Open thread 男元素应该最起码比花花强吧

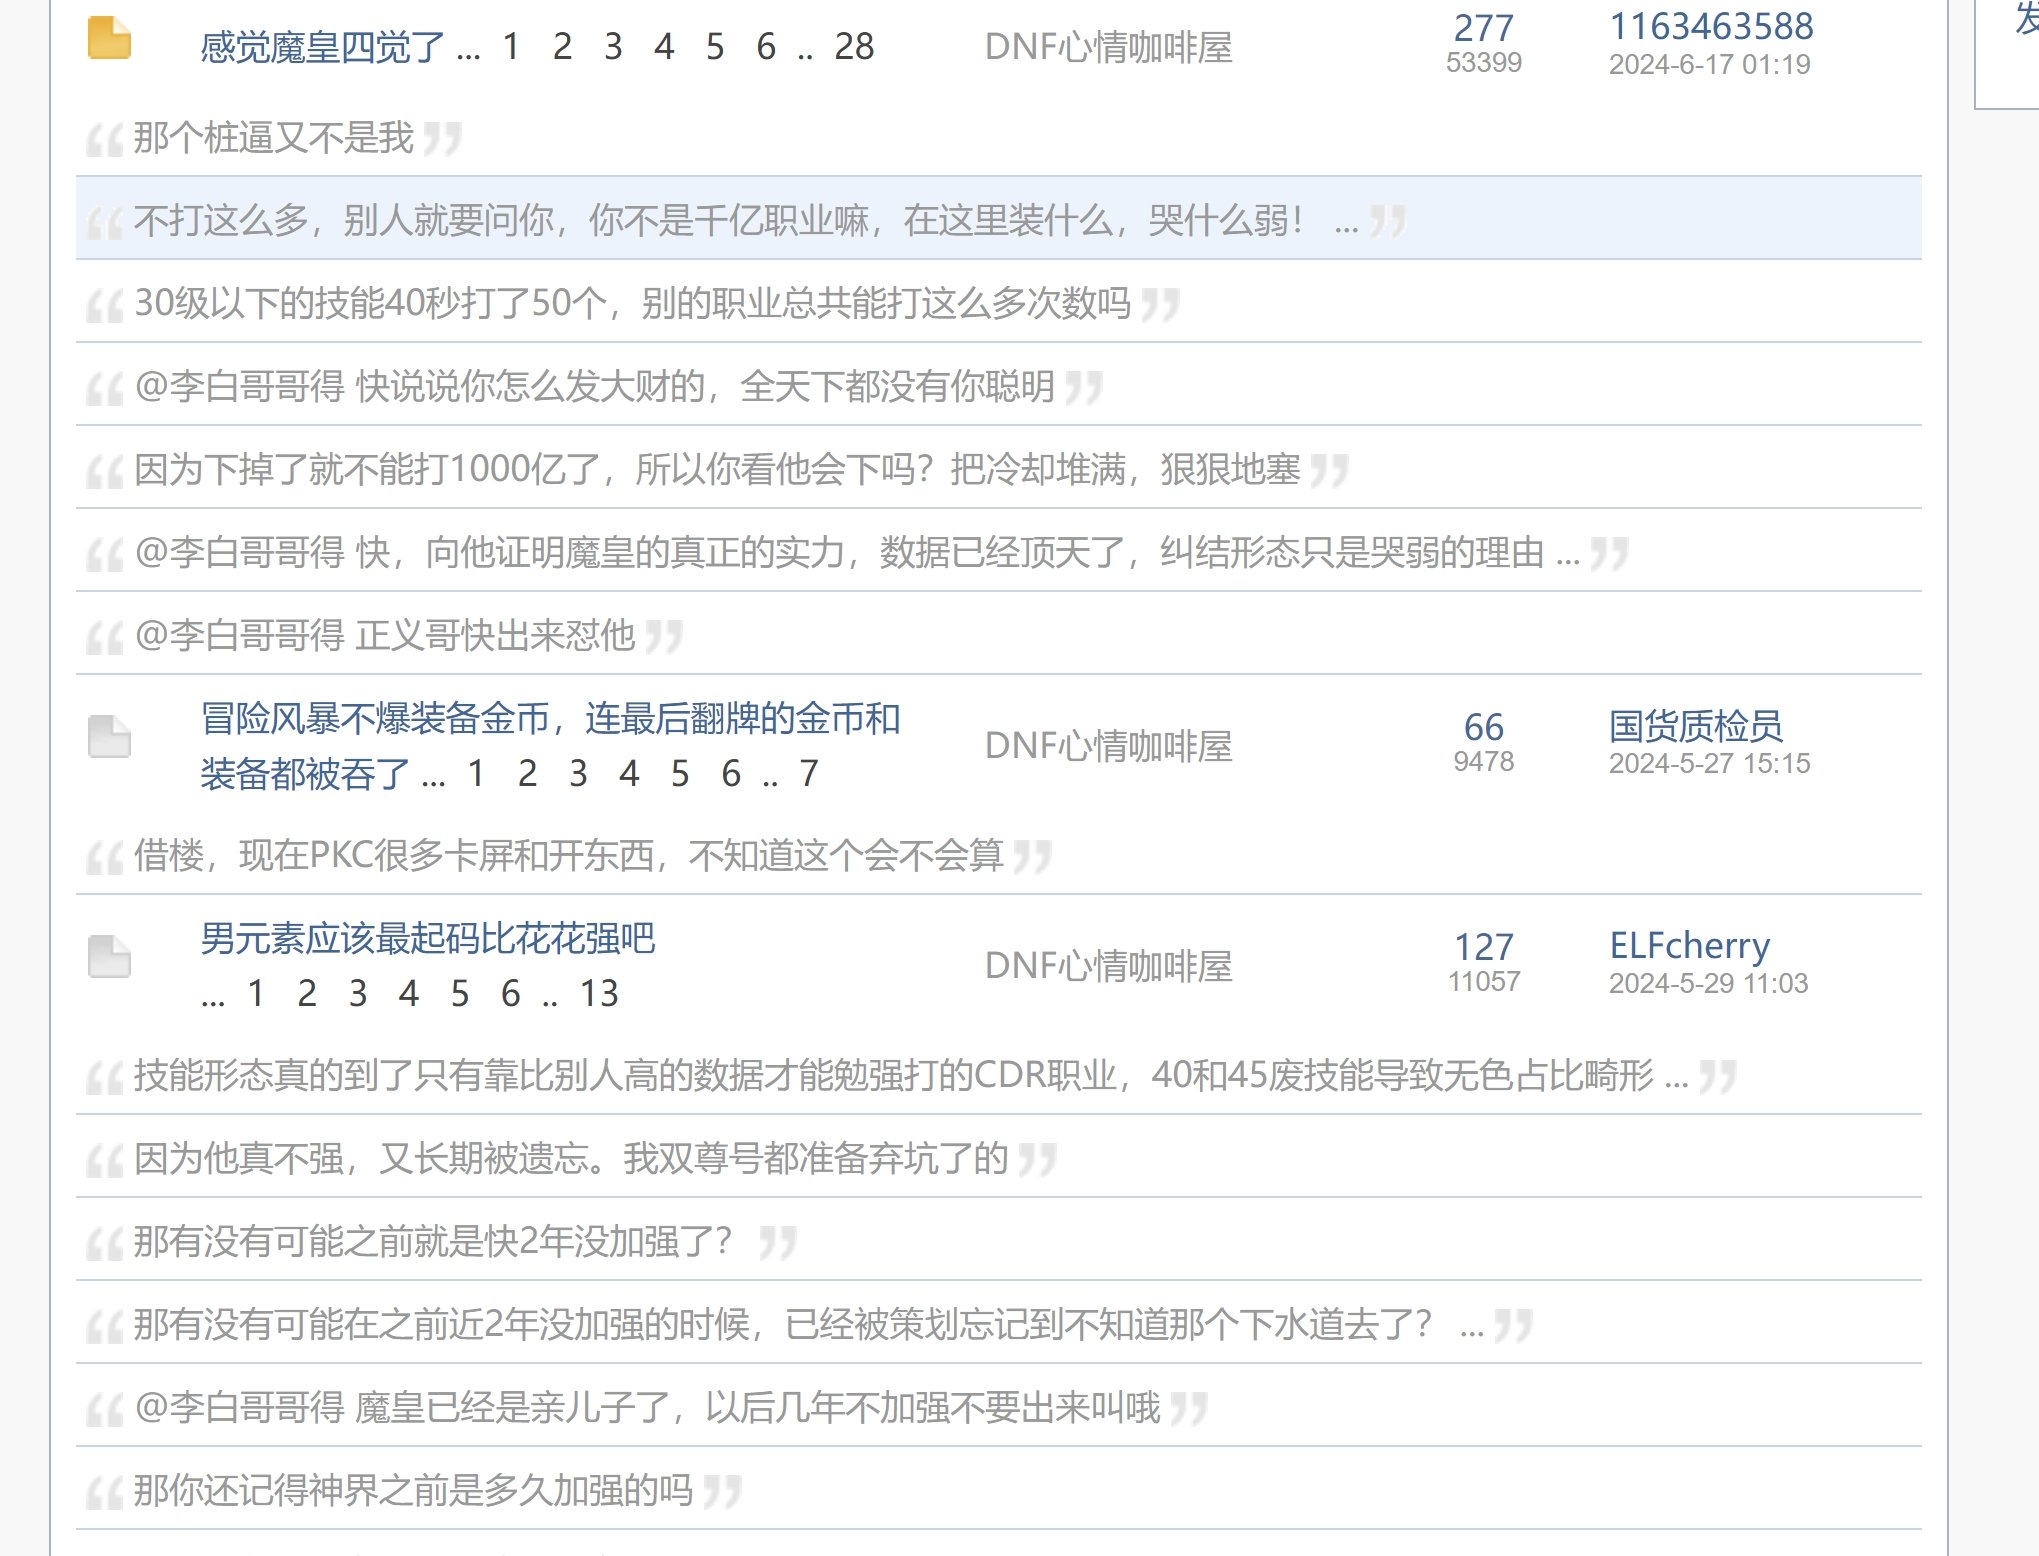pos(427,938)
